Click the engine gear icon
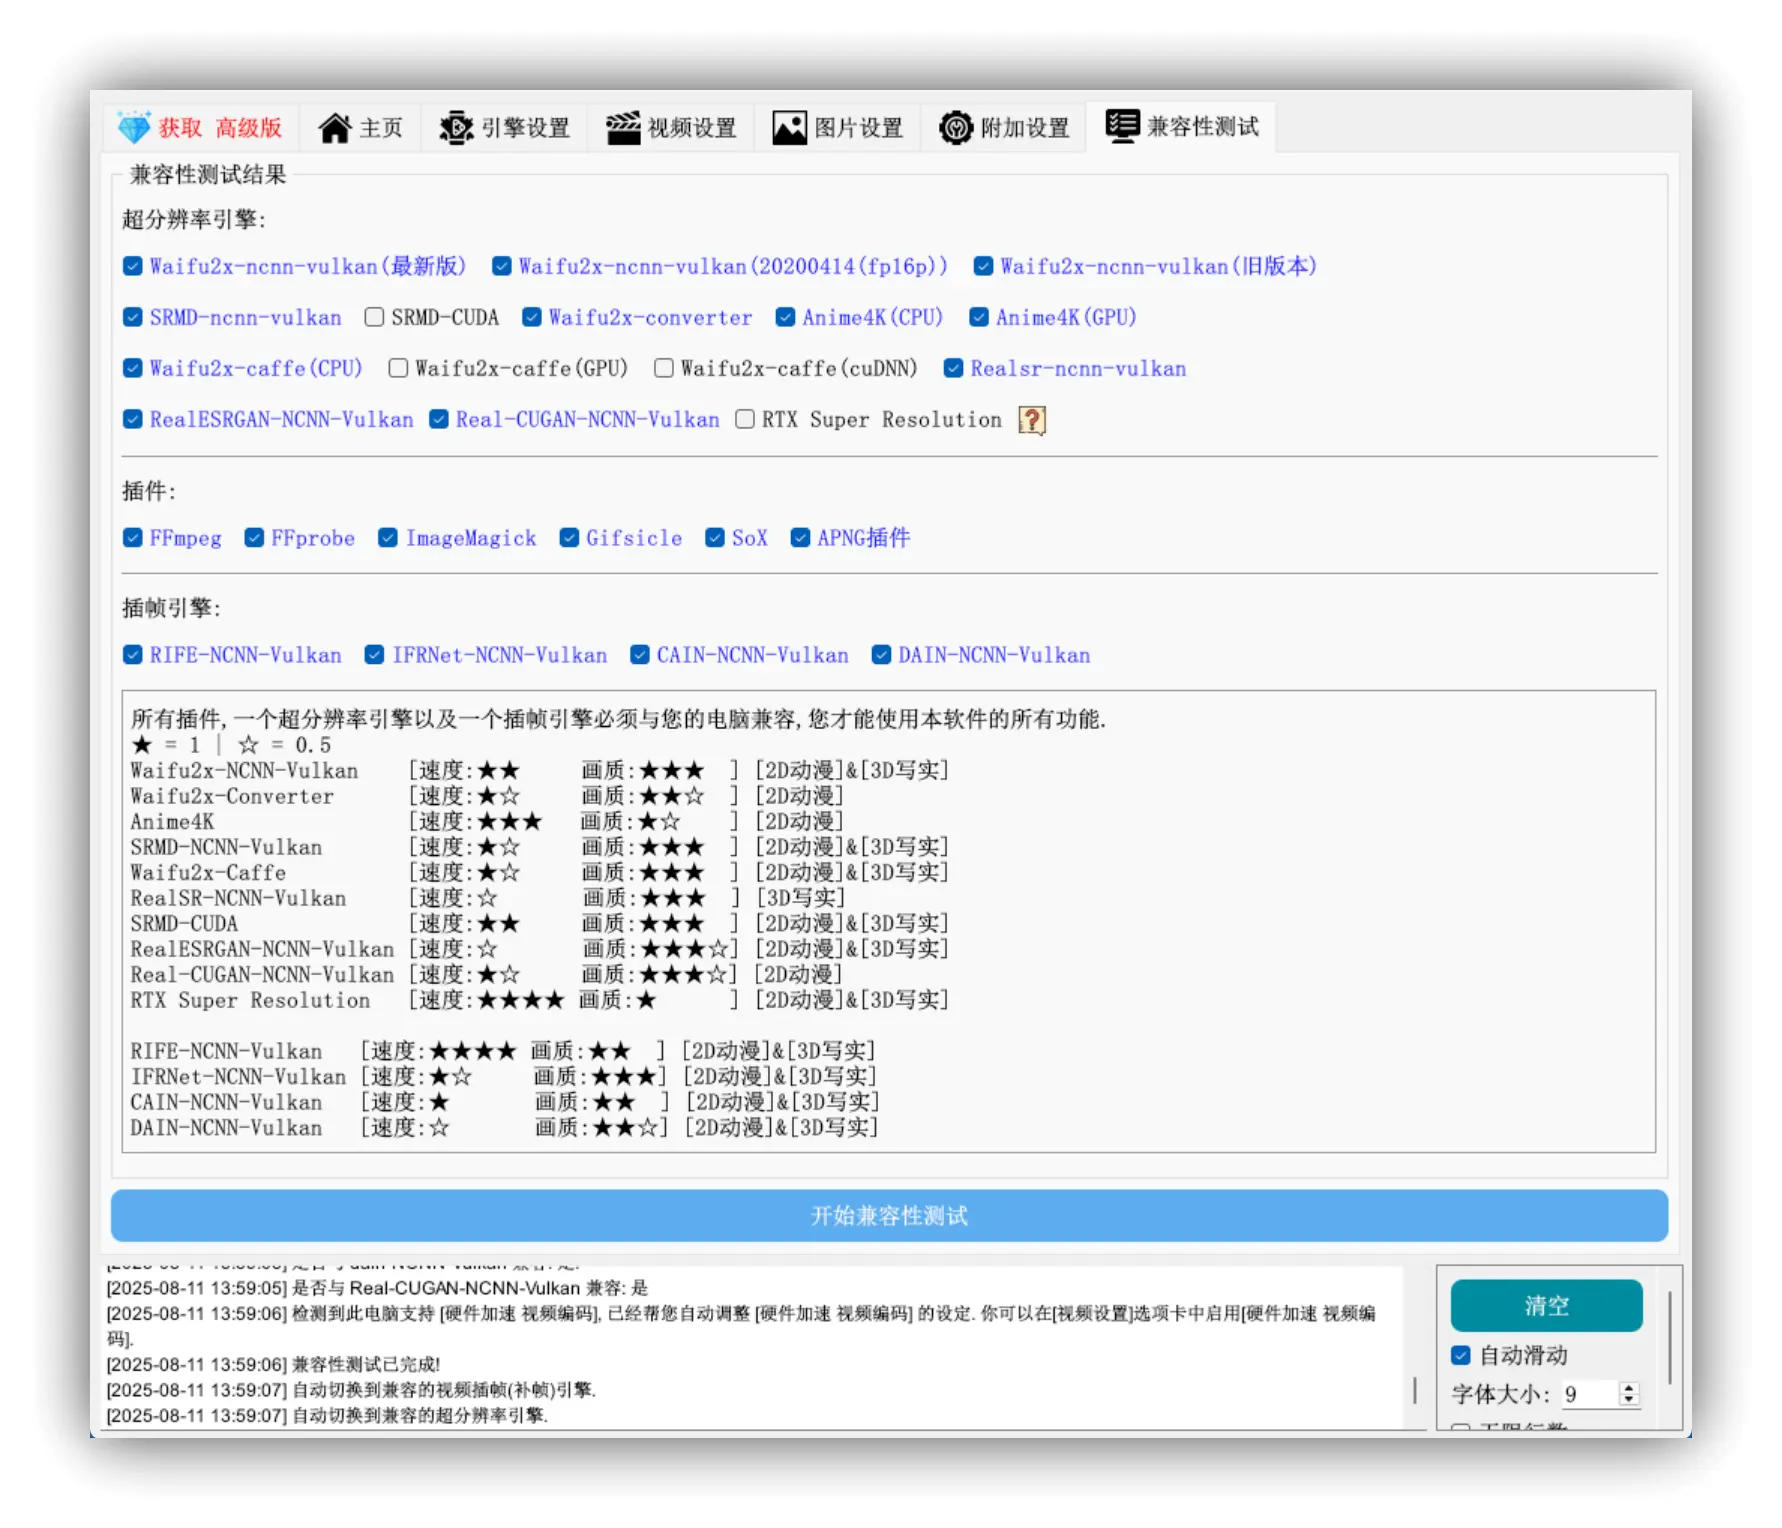The image size is (1782, 1528). [456, 128]
